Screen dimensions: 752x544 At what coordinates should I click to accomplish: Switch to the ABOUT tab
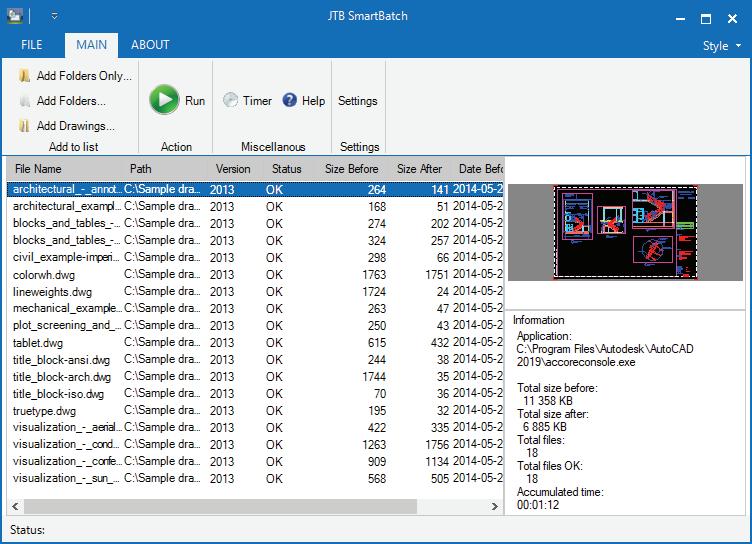[150, 45]
